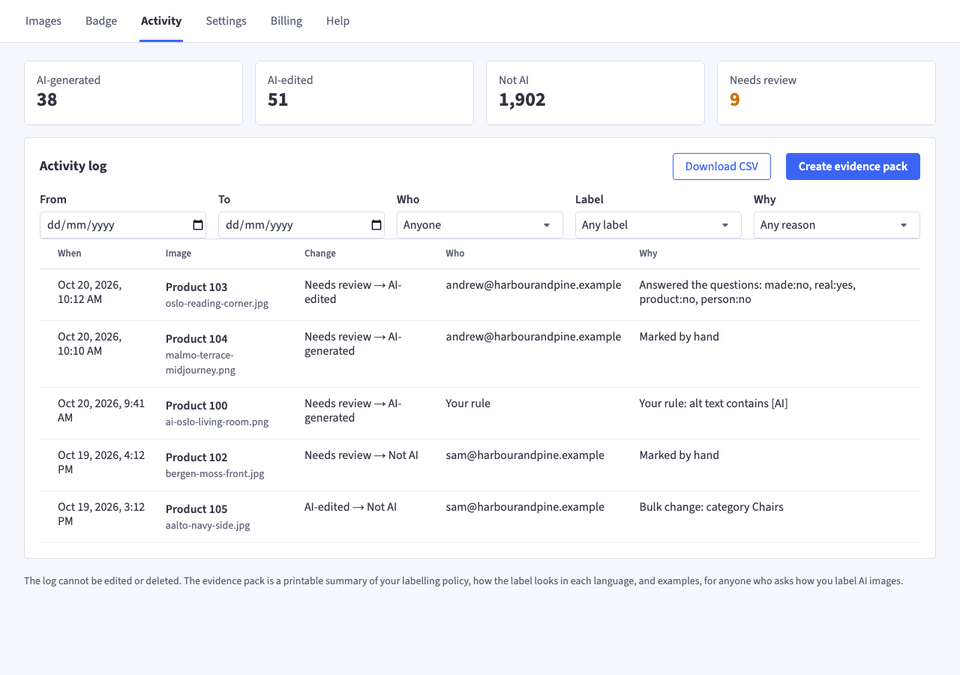Select Product 105 in the activity log

point(197,510)
